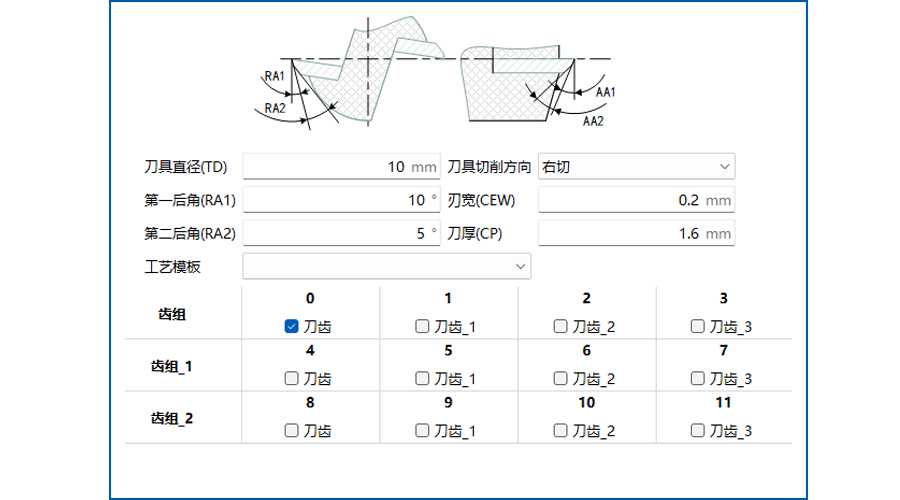Viewport: 900px width, 500px height.
Task: Enable 刀齿_1 under column 9
Action: tap(422, 431)
